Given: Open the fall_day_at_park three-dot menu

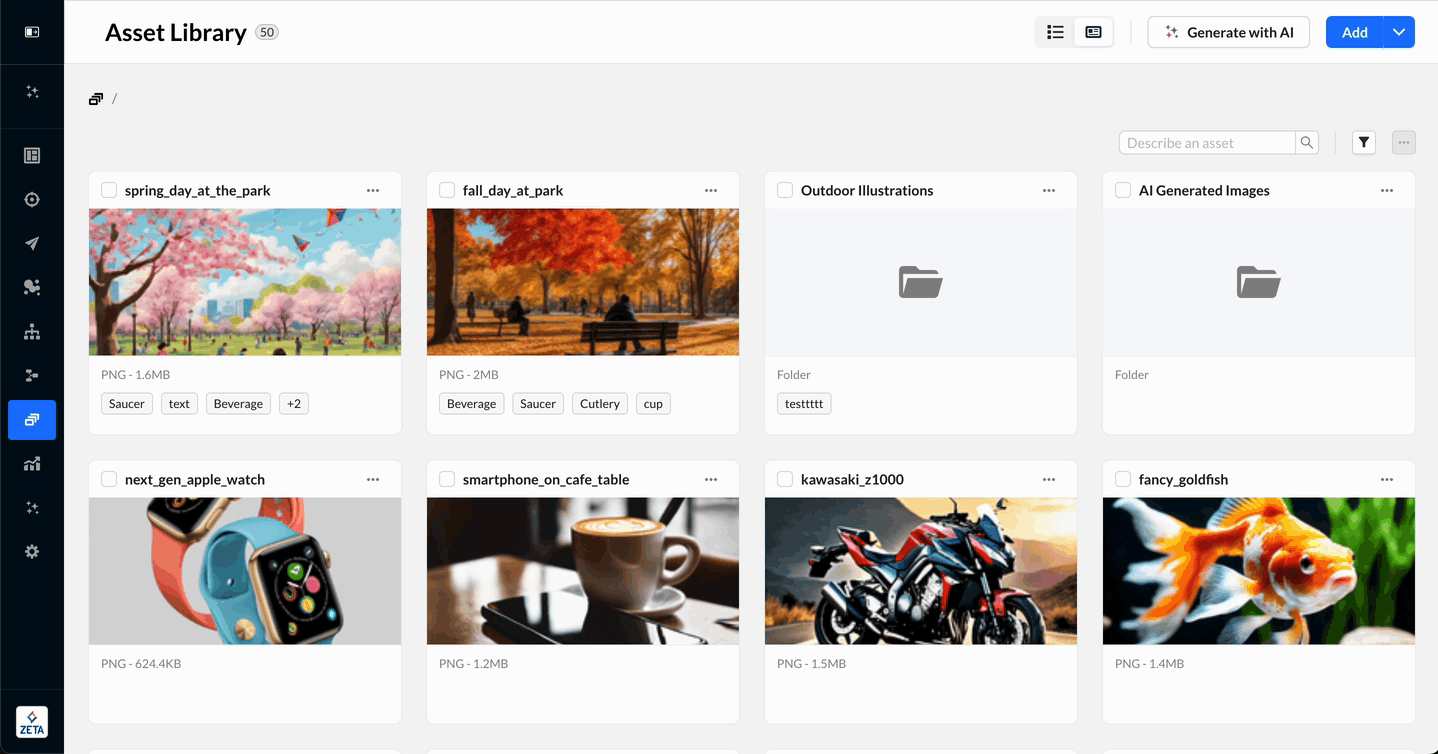Looking at the screenshot, I should (711, 189).
